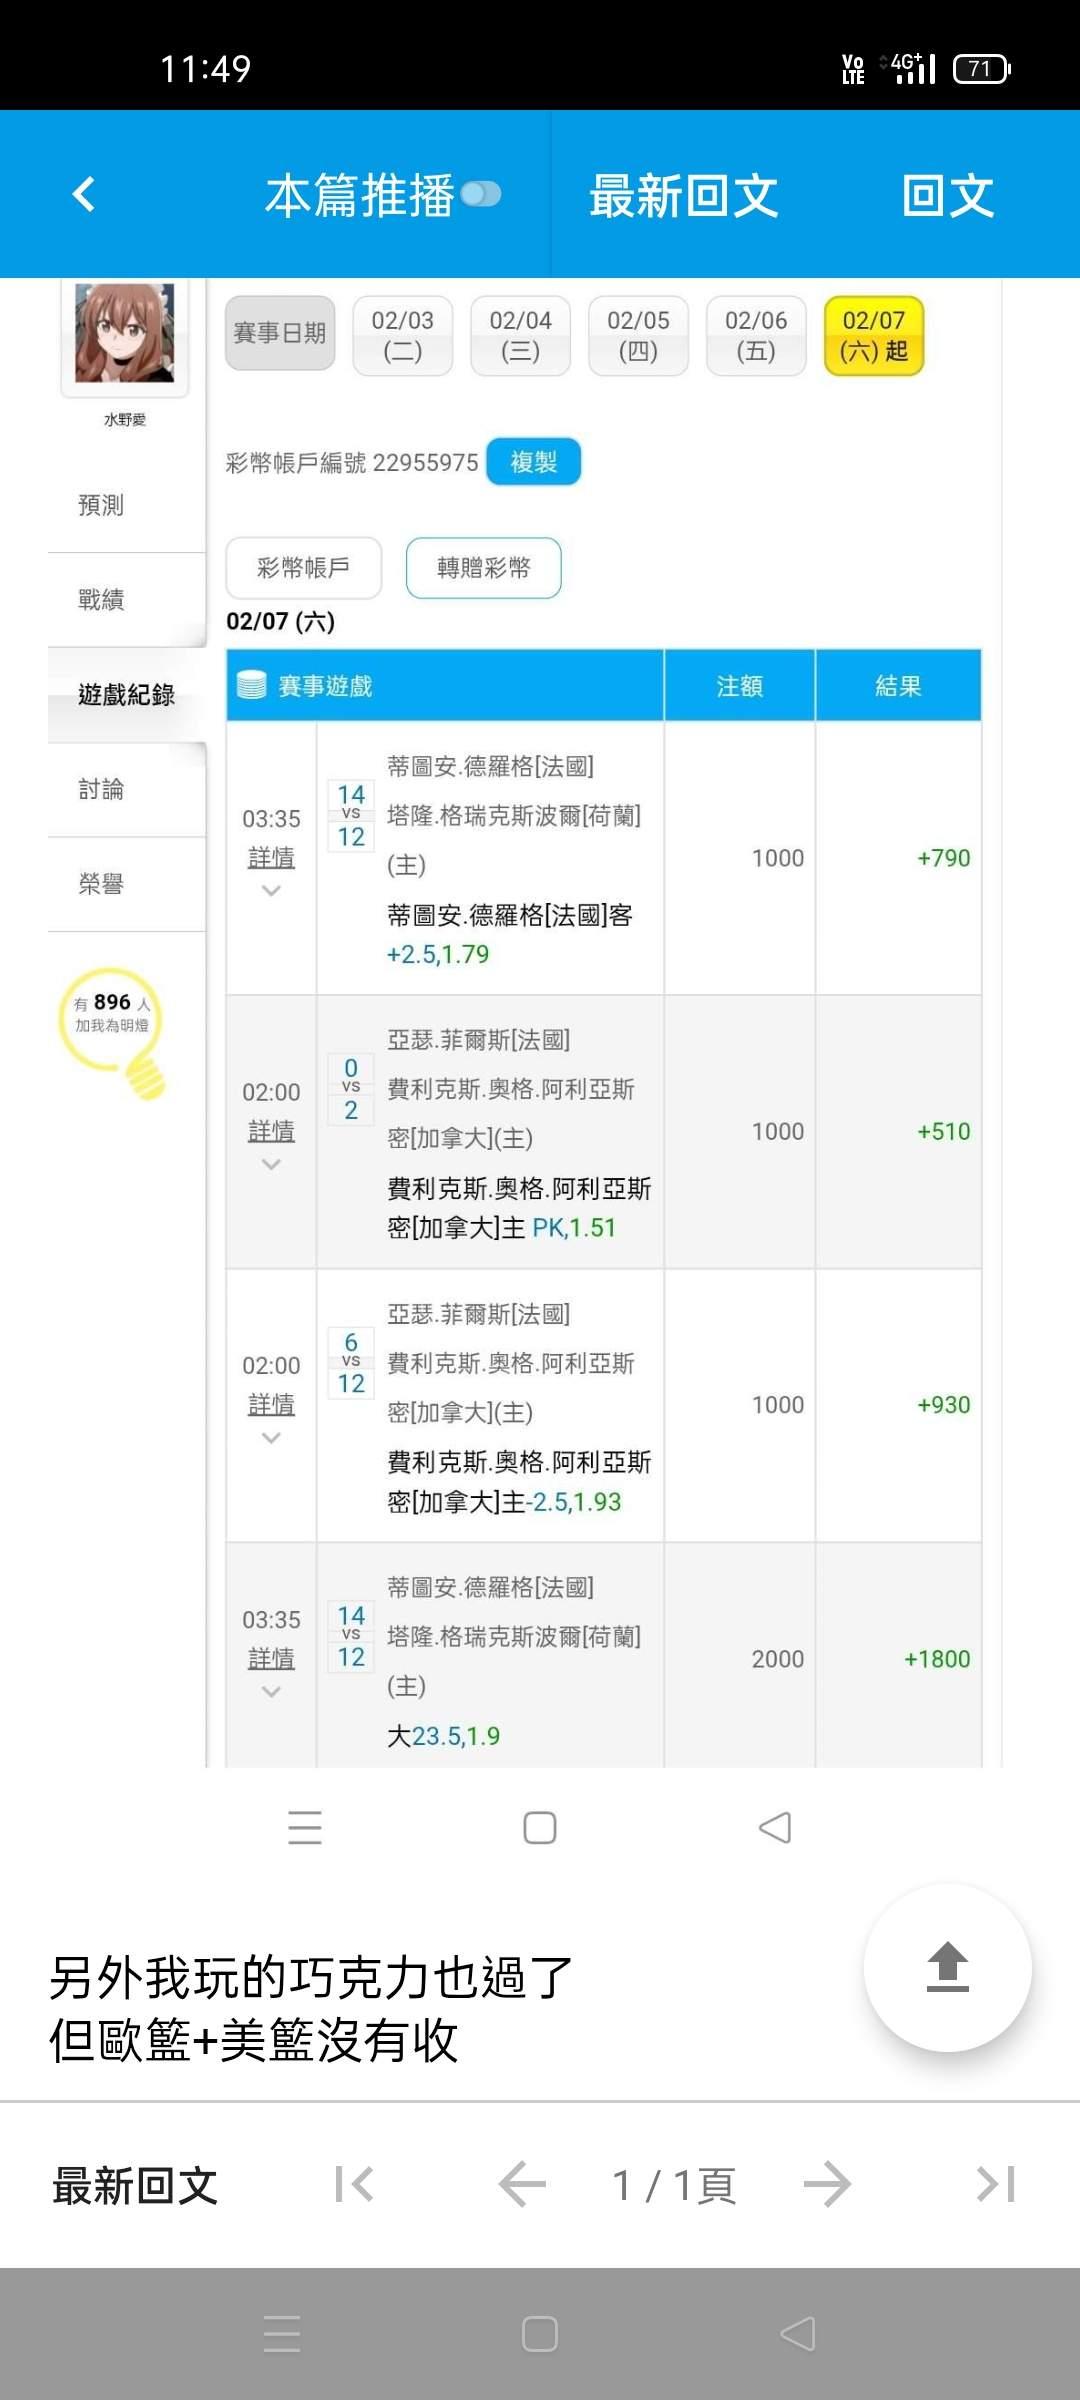The width and height of the screenshot is (1080, 2400).
Task: Expand 詳情 chevron for the +510 bet
Action: [x=271, y=1164]
